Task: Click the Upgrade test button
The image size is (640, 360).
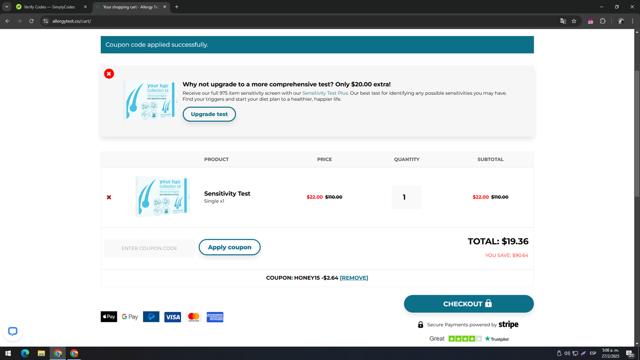Action: click(209, 114)
